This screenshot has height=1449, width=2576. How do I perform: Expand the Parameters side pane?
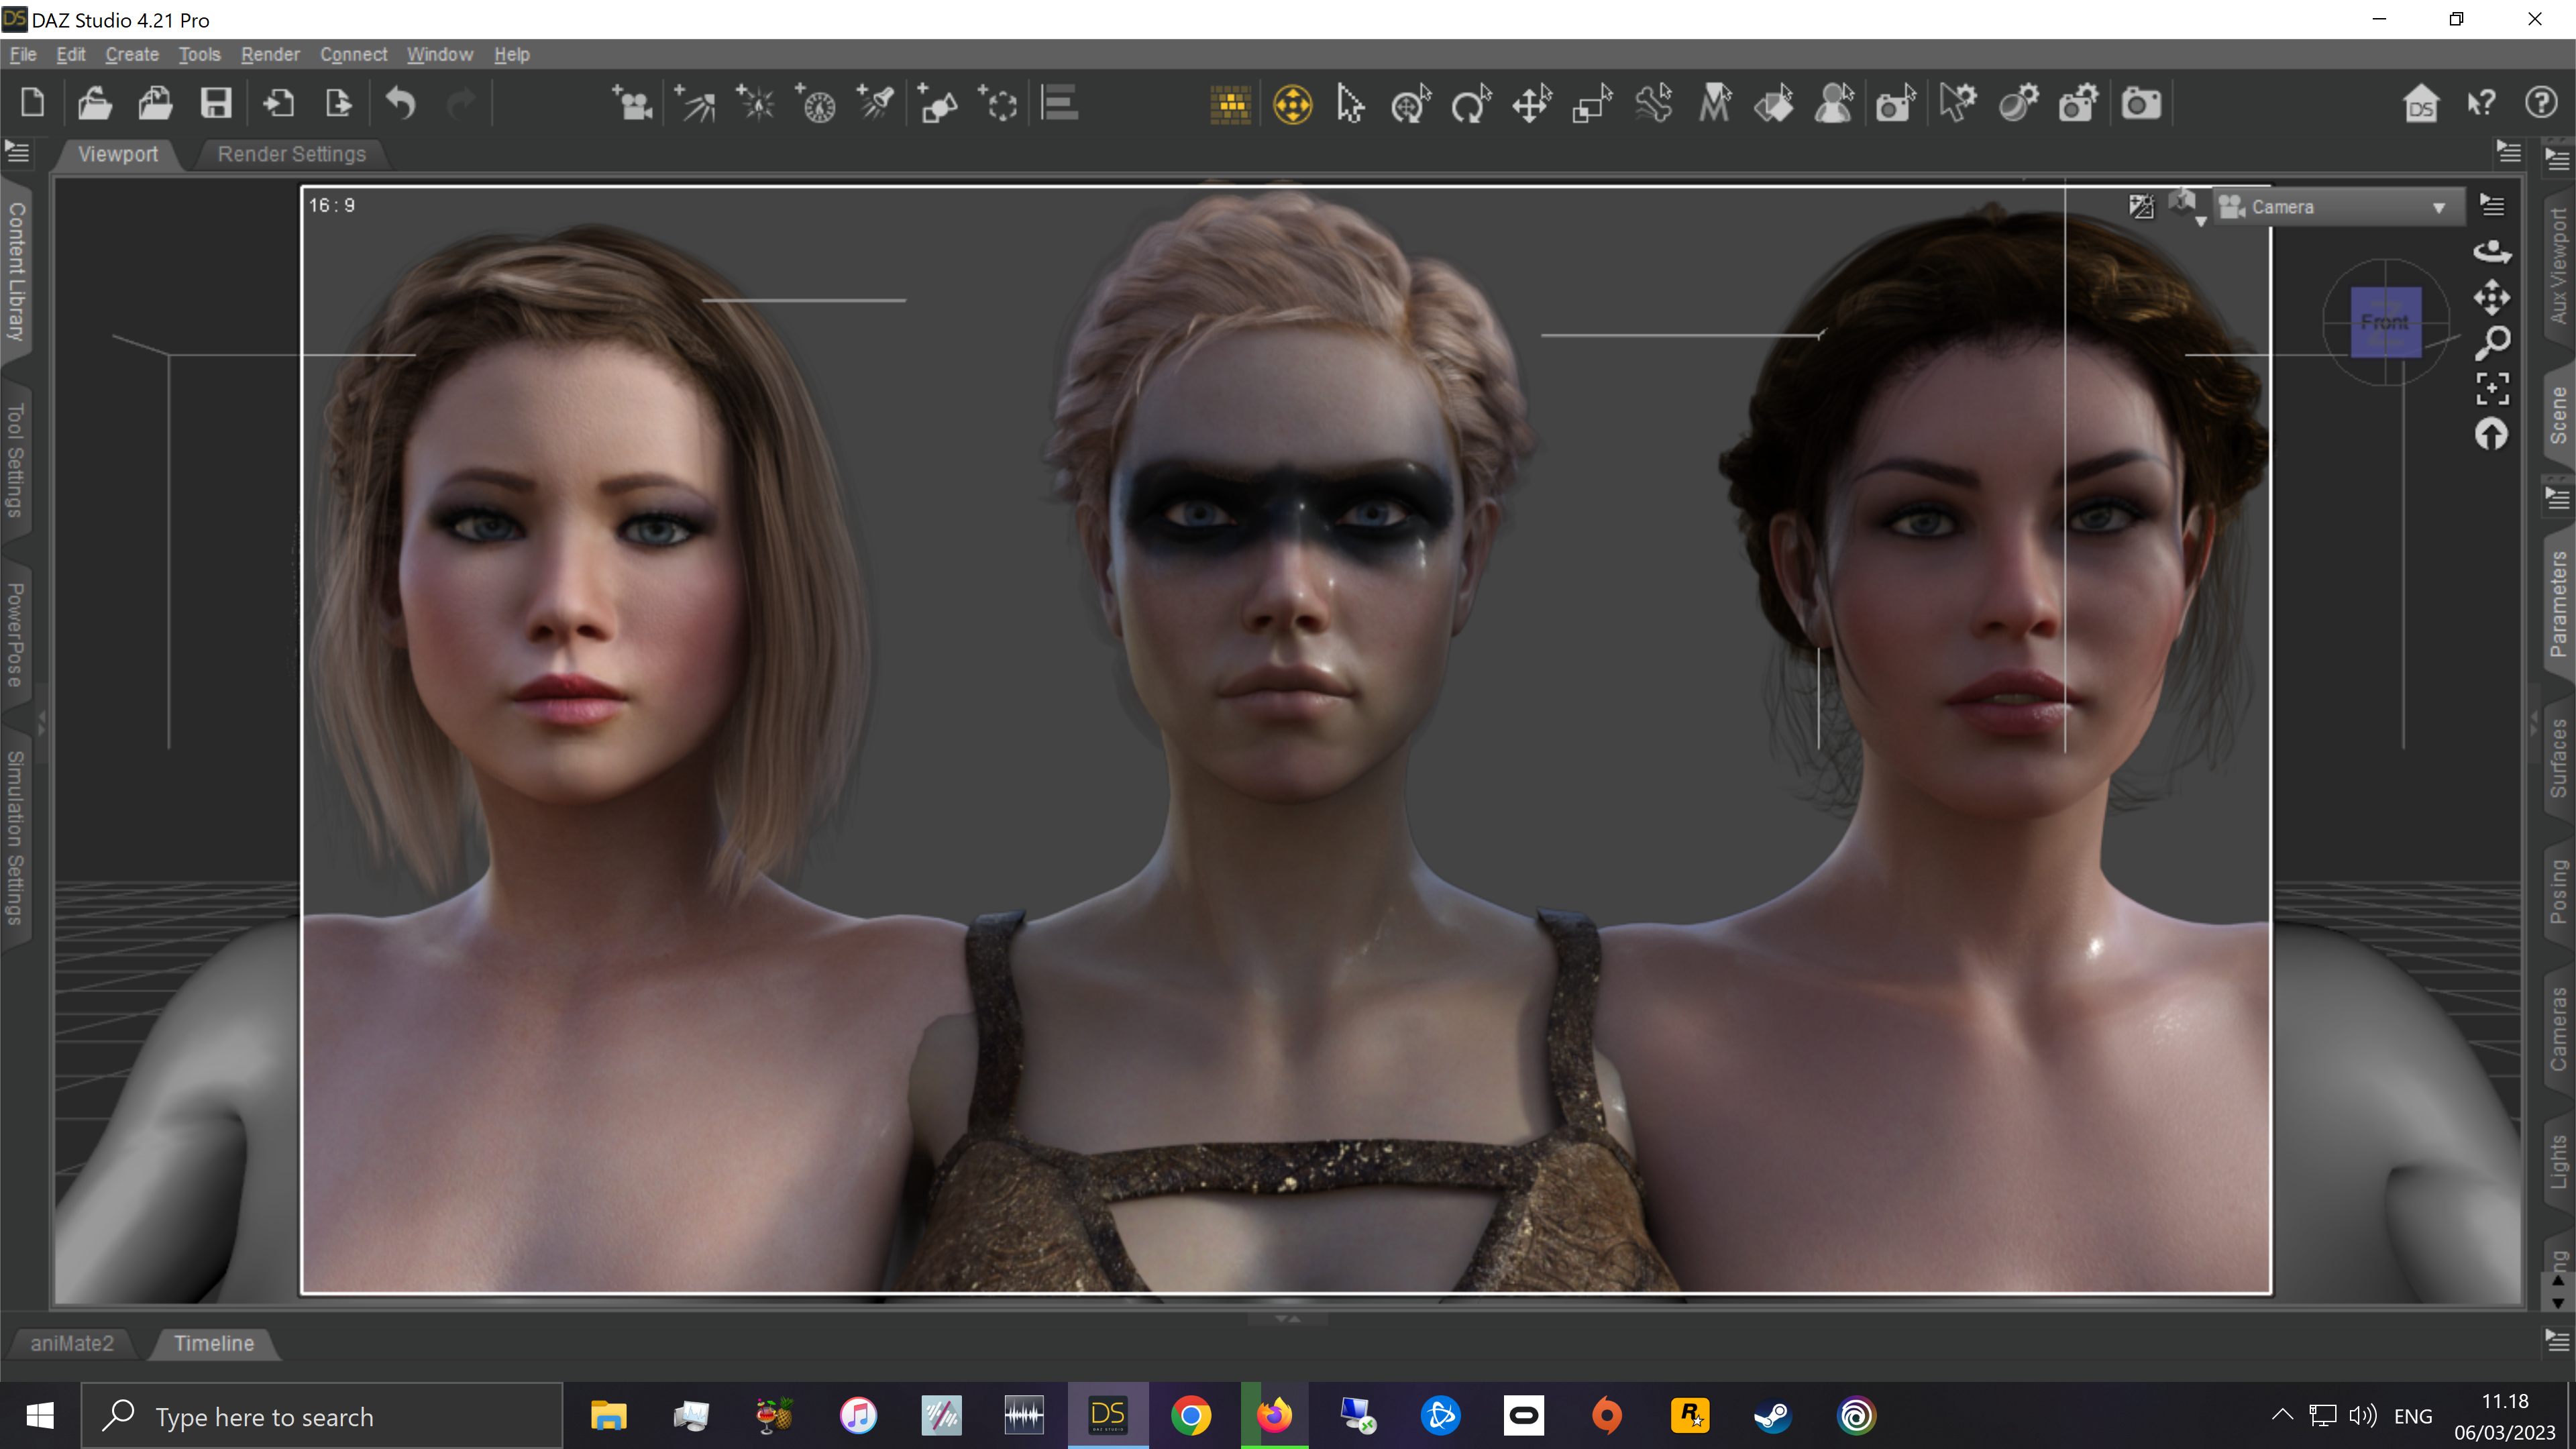tap(2558, 603)
